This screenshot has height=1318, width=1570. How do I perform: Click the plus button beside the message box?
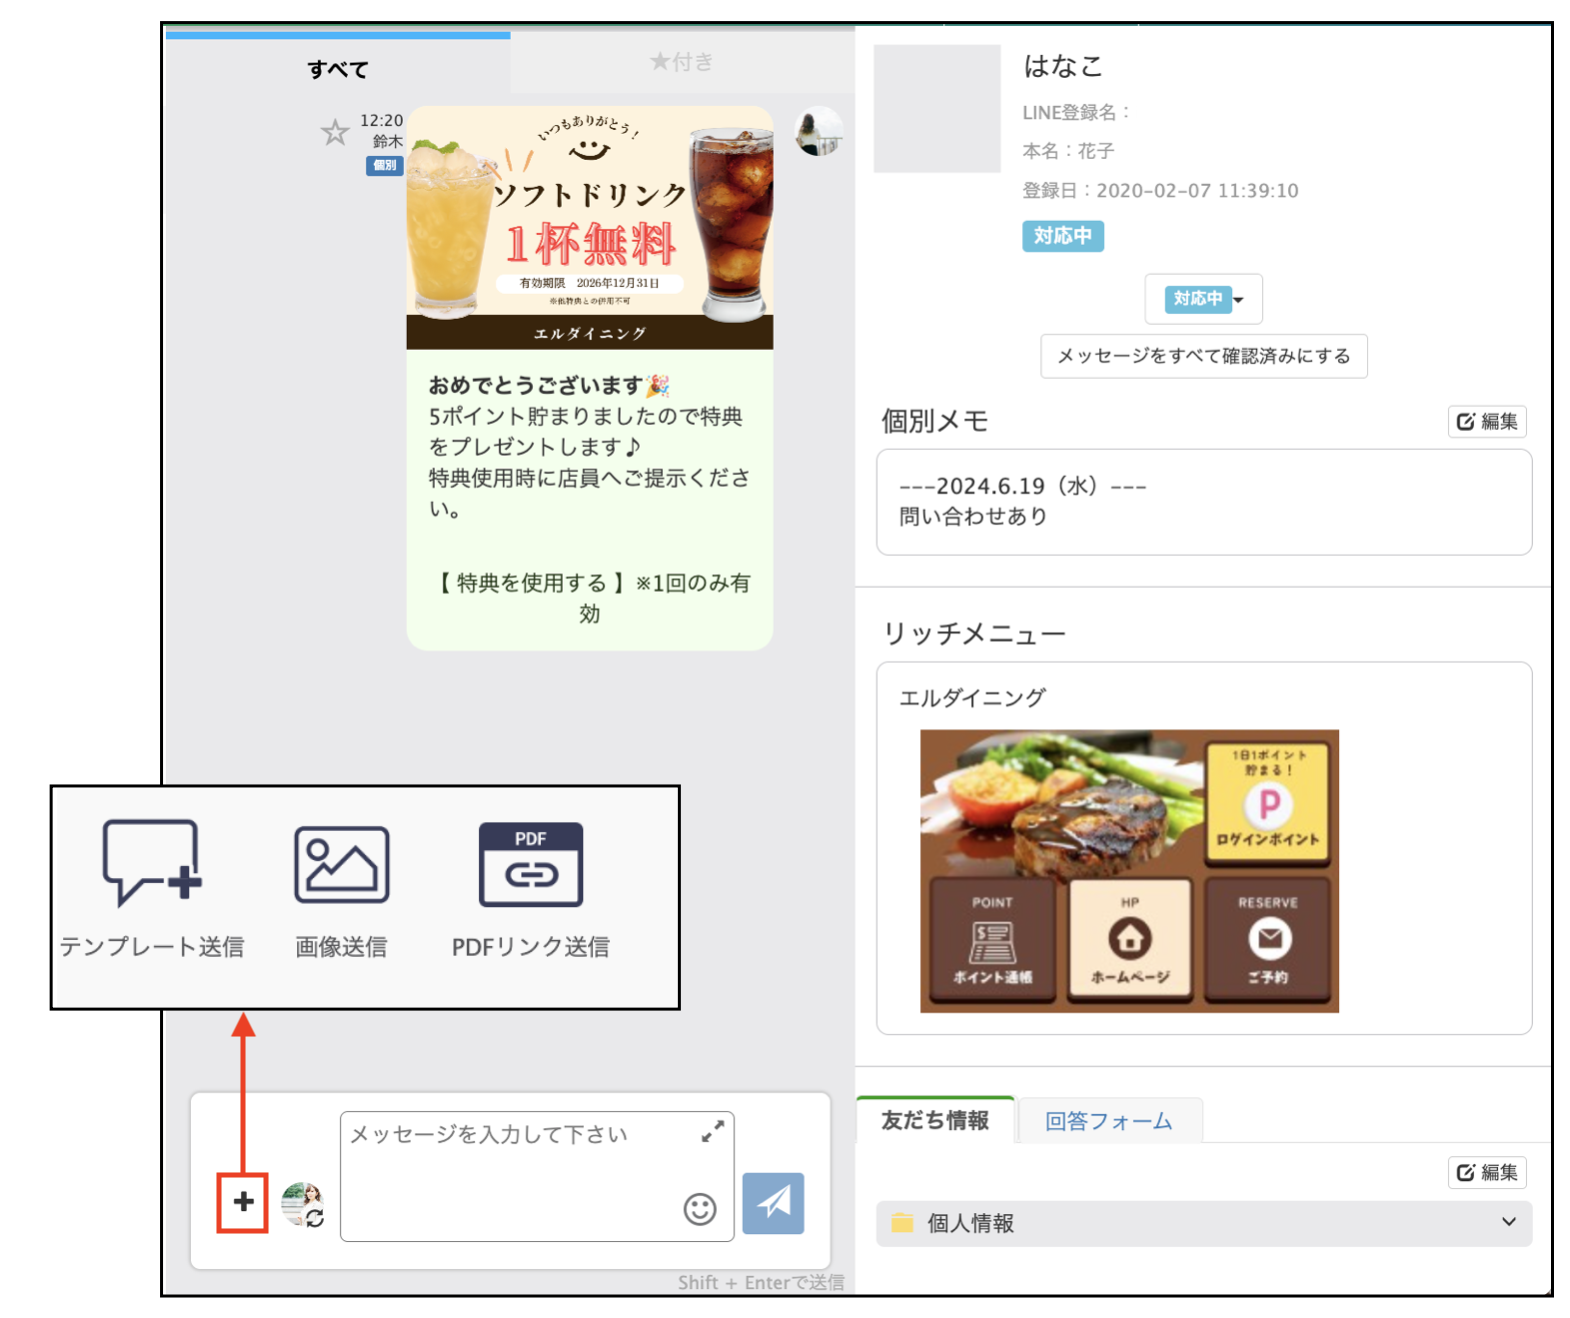243,1202
